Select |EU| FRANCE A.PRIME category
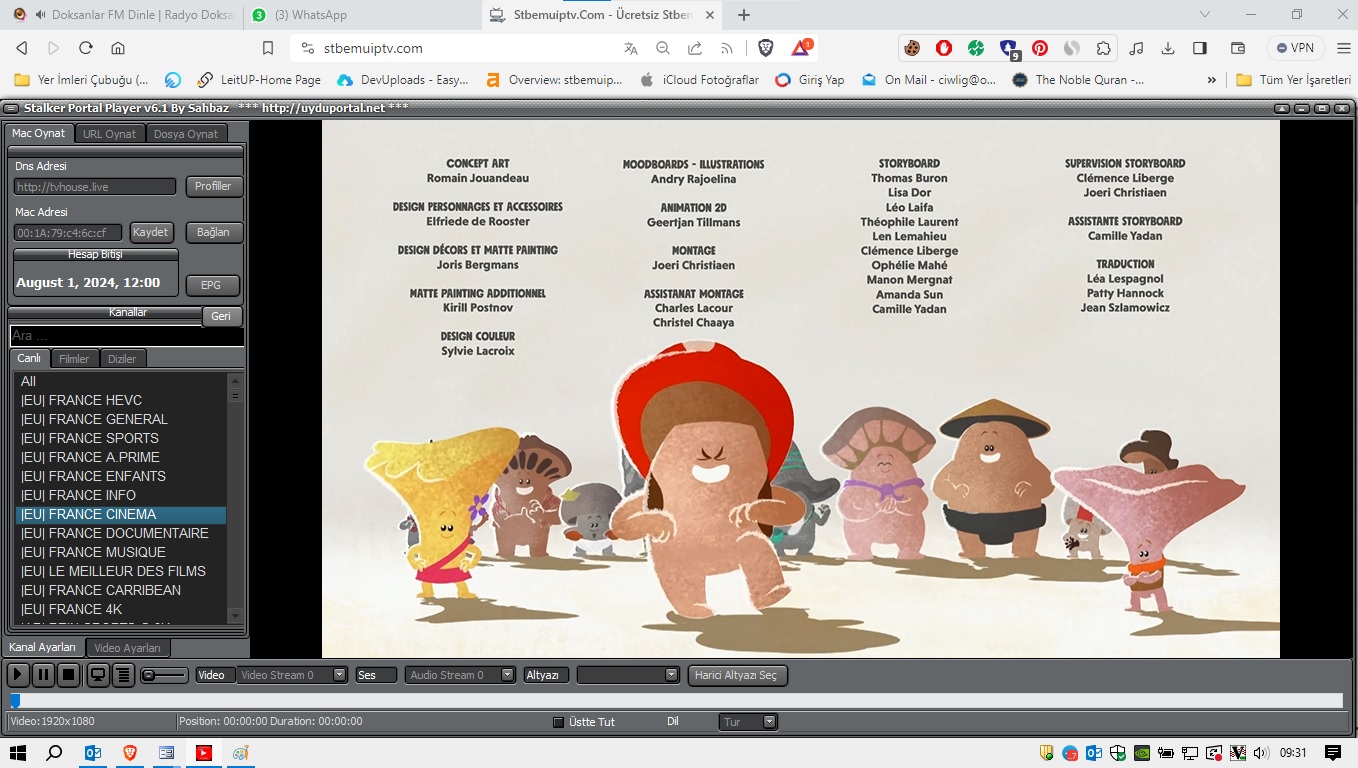The image size is (1358, 768). click(120, 457)
